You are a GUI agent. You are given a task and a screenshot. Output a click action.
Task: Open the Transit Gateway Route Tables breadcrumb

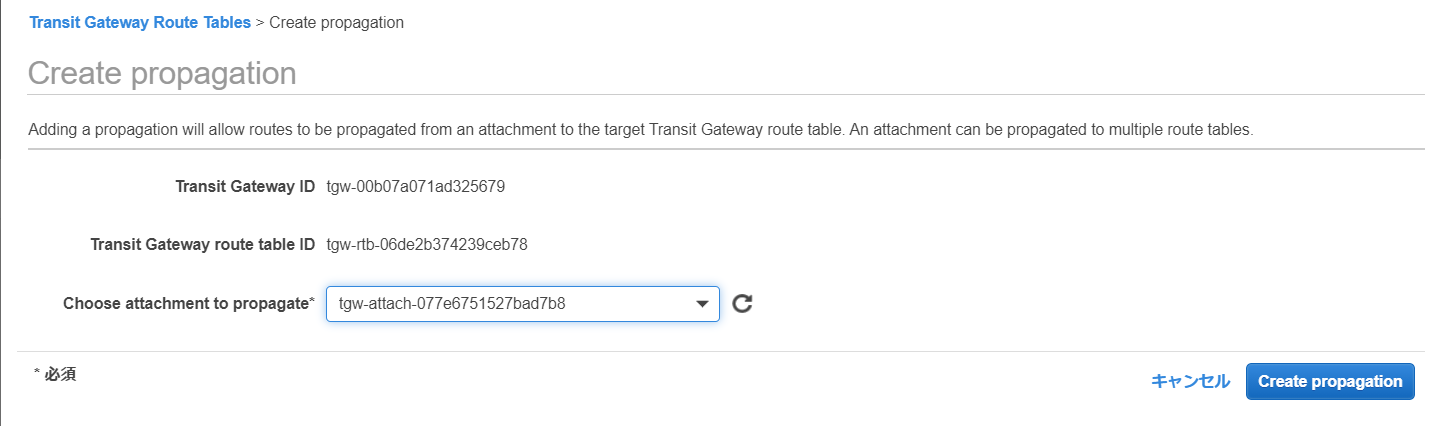click(x=140, y=22)
